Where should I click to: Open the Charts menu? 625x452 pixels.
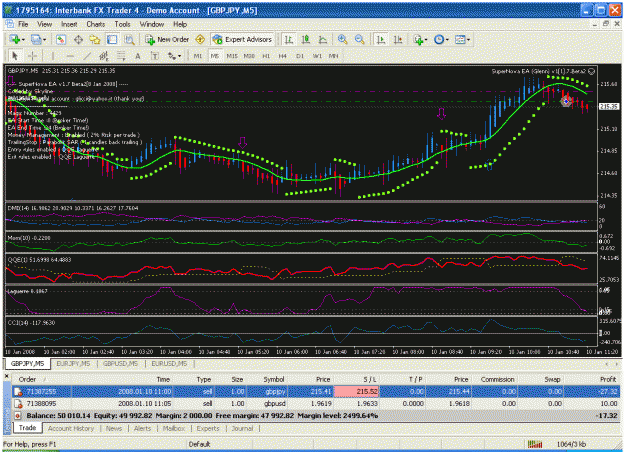tap(96, 24)
